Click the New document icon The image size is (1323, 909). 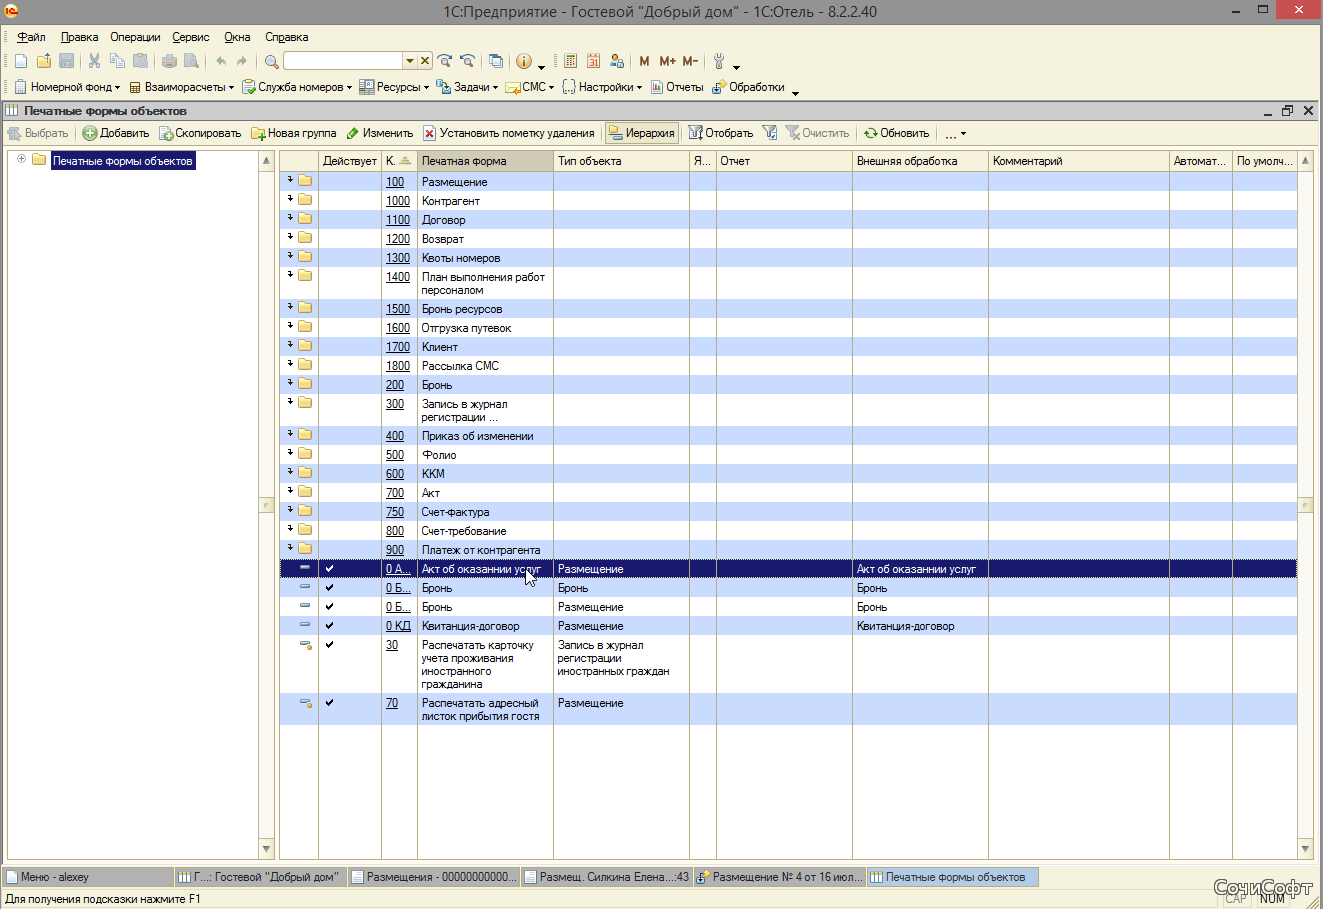(x=21, y=61)
